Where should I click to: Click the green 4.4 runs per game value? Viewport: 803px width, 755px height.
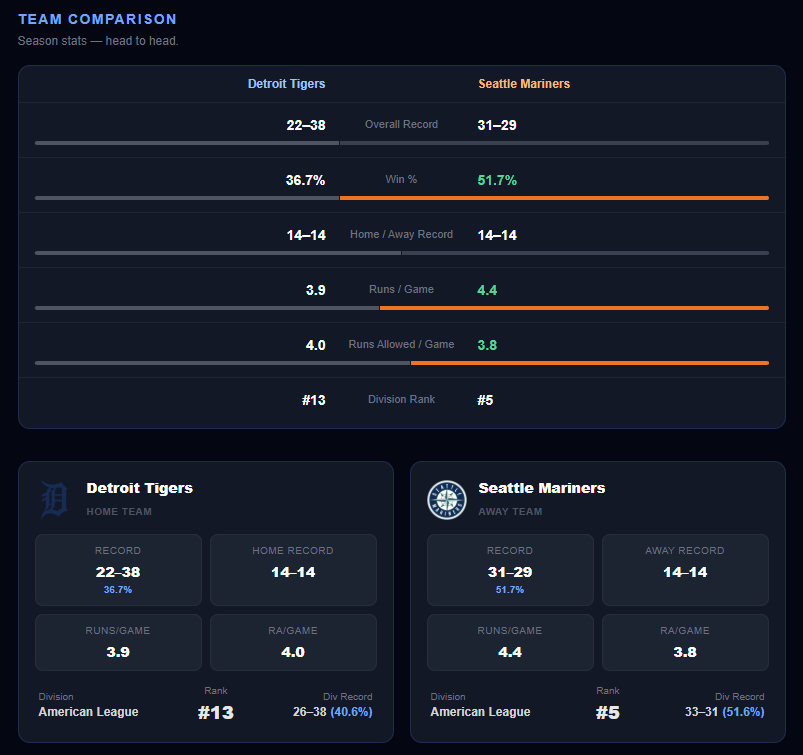tap(487, 290)
